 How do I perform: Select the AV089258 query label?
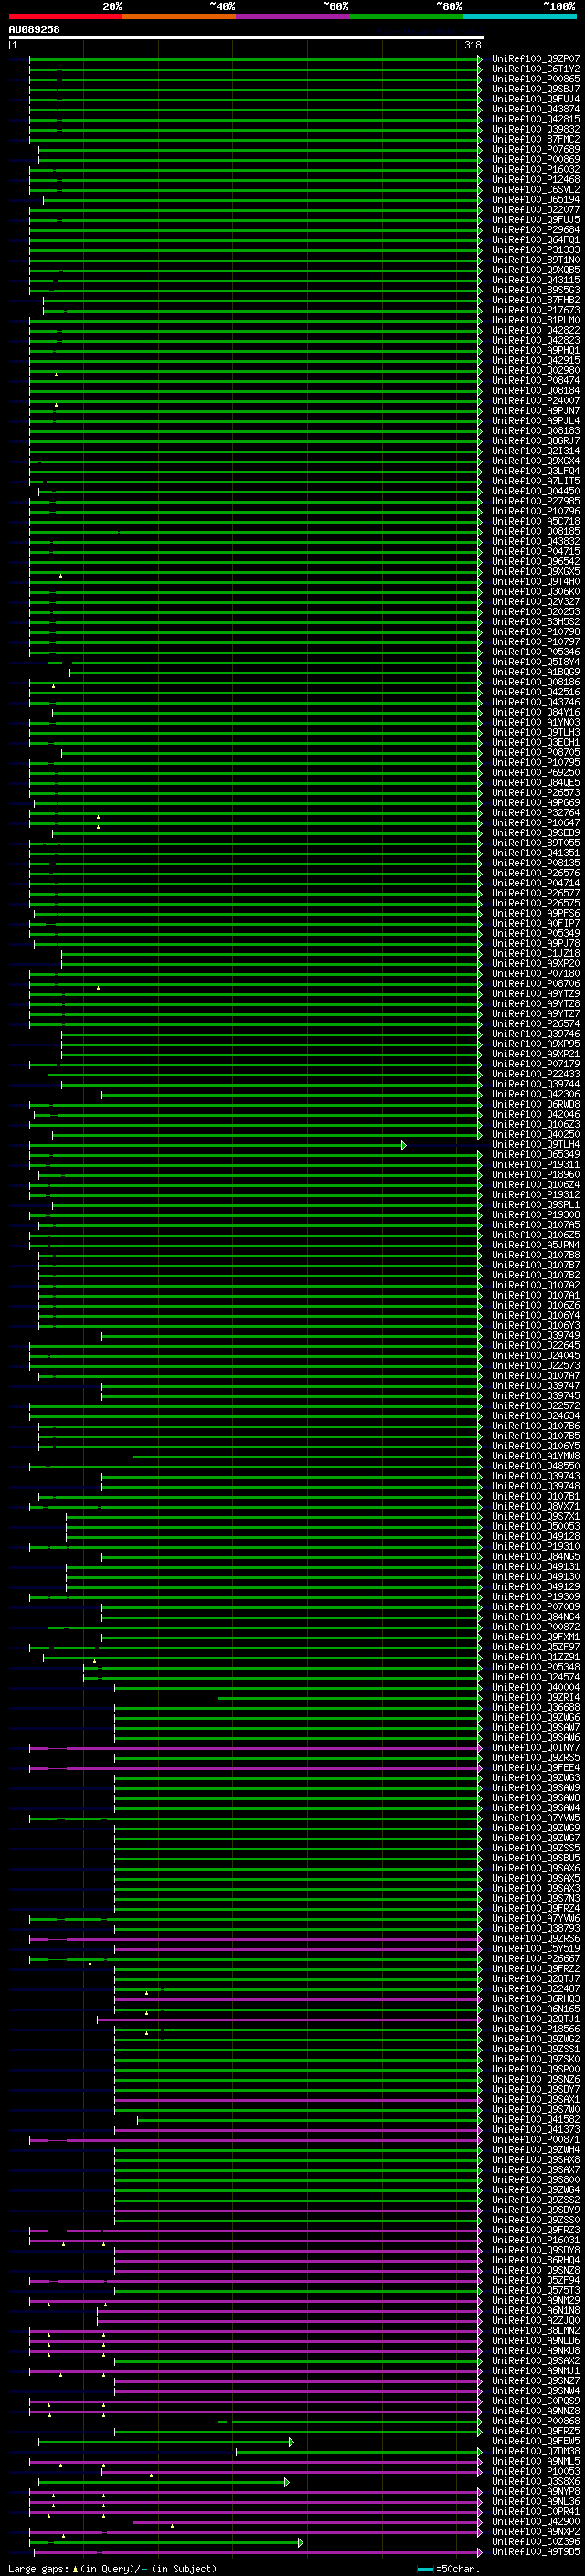click(34, 30)
